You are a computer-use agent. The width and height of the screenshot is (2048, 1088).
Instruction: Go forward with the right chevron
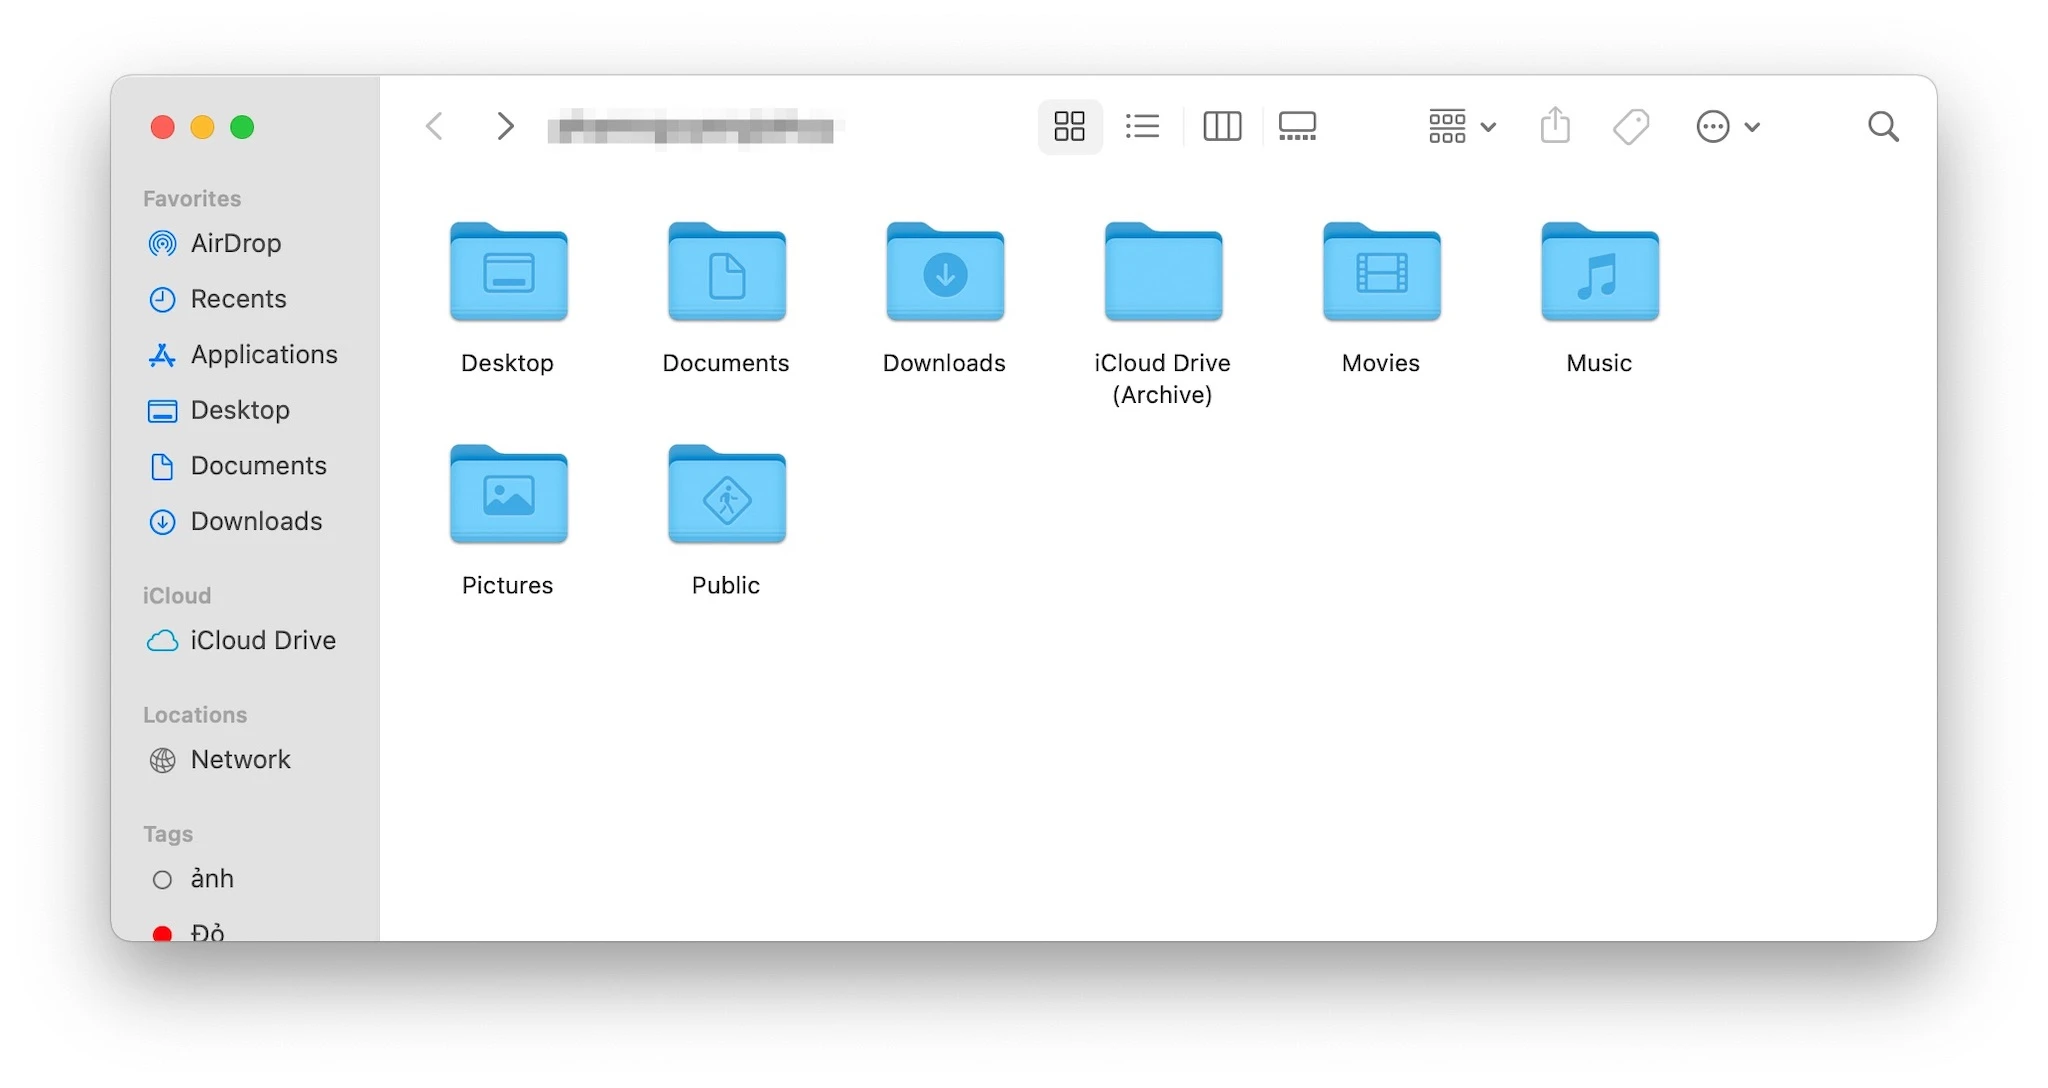click(x=505, y=127)
